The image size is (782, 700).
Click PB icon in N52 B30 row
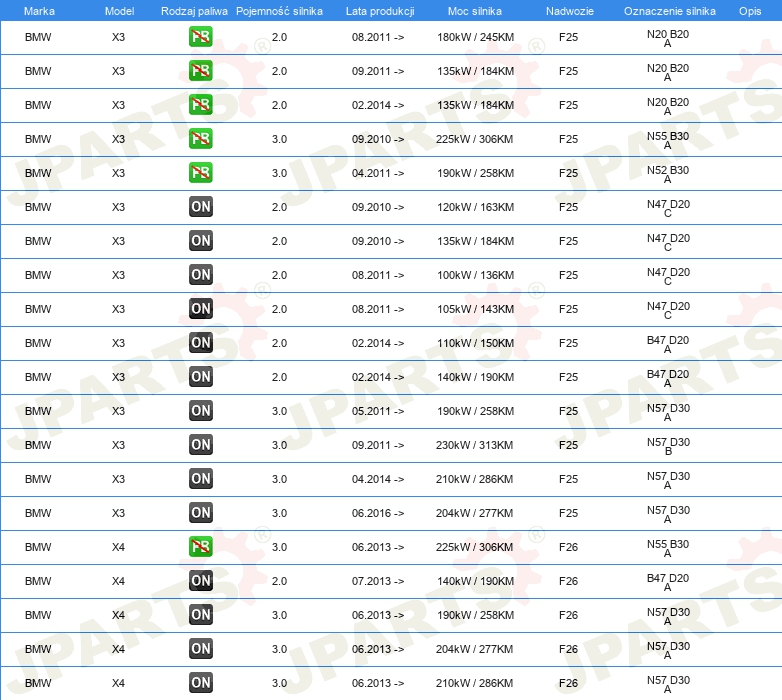click(200, 173)
